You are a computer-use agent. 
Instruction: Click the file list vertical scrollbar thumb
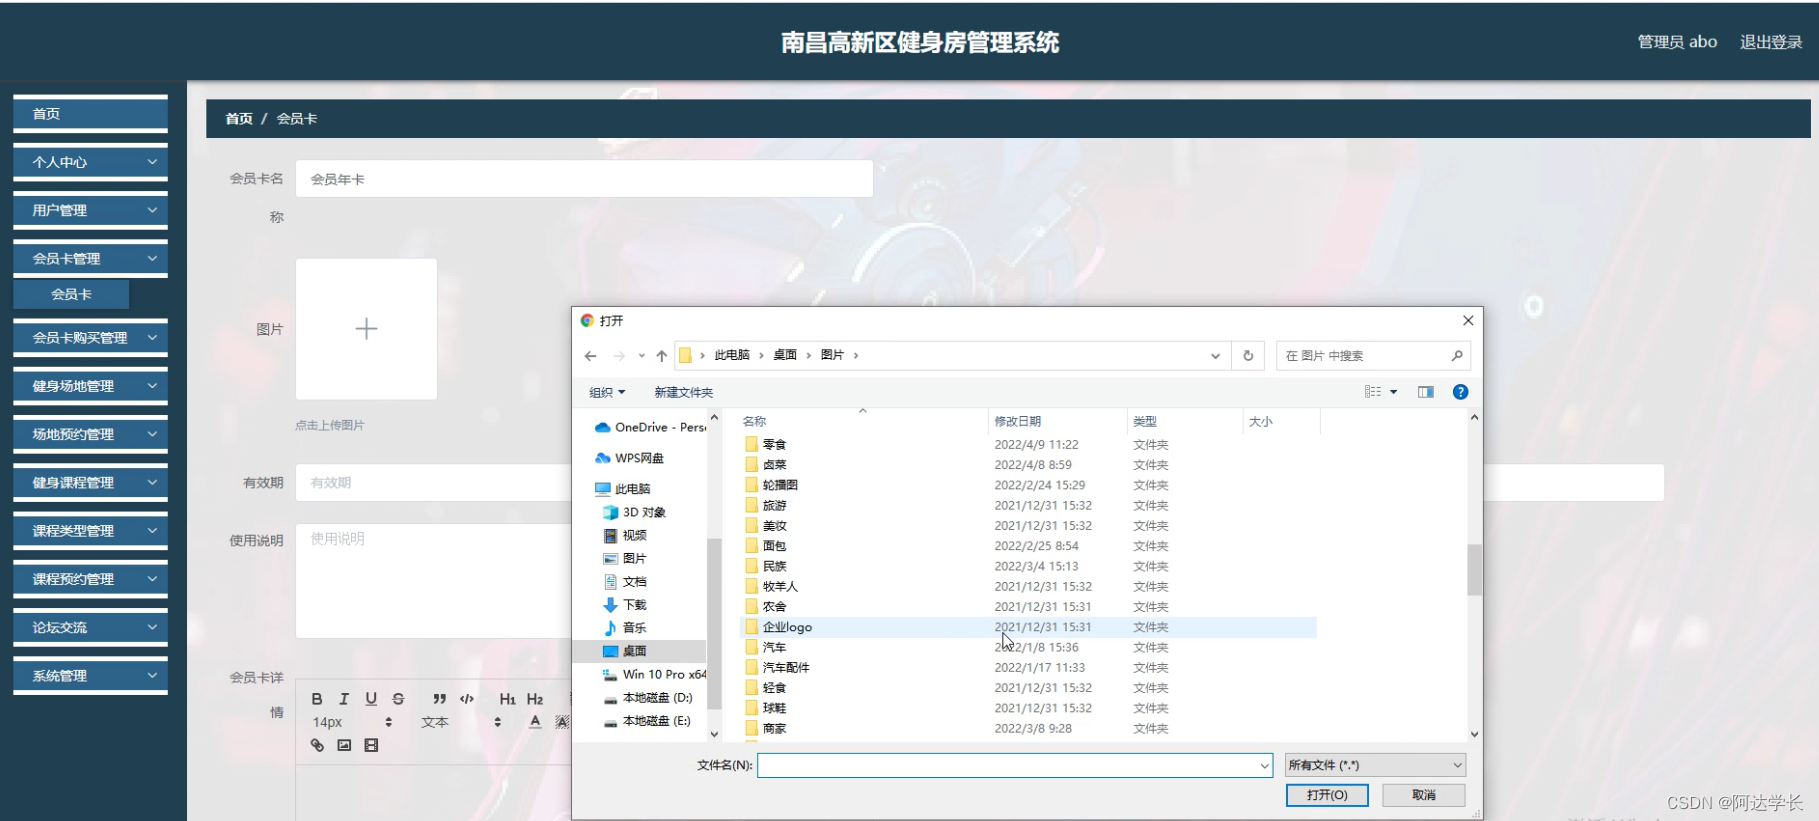pos(1474,570)
